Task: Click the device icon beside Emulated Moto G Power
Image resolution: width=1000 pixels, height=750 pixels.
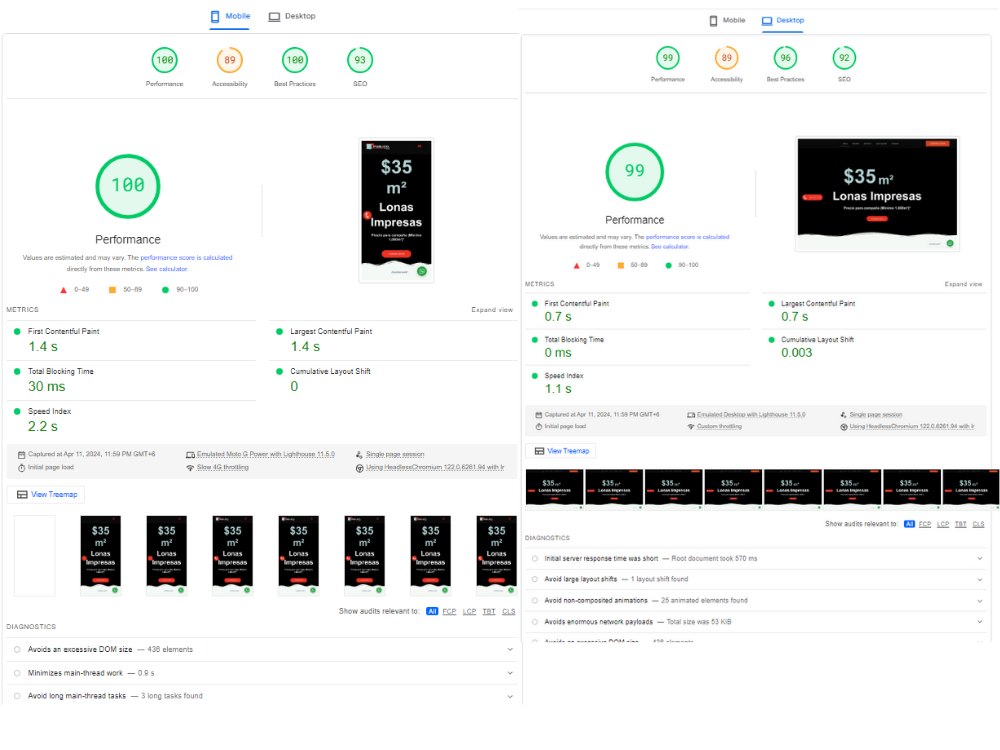Action: [x=190, y=455]
